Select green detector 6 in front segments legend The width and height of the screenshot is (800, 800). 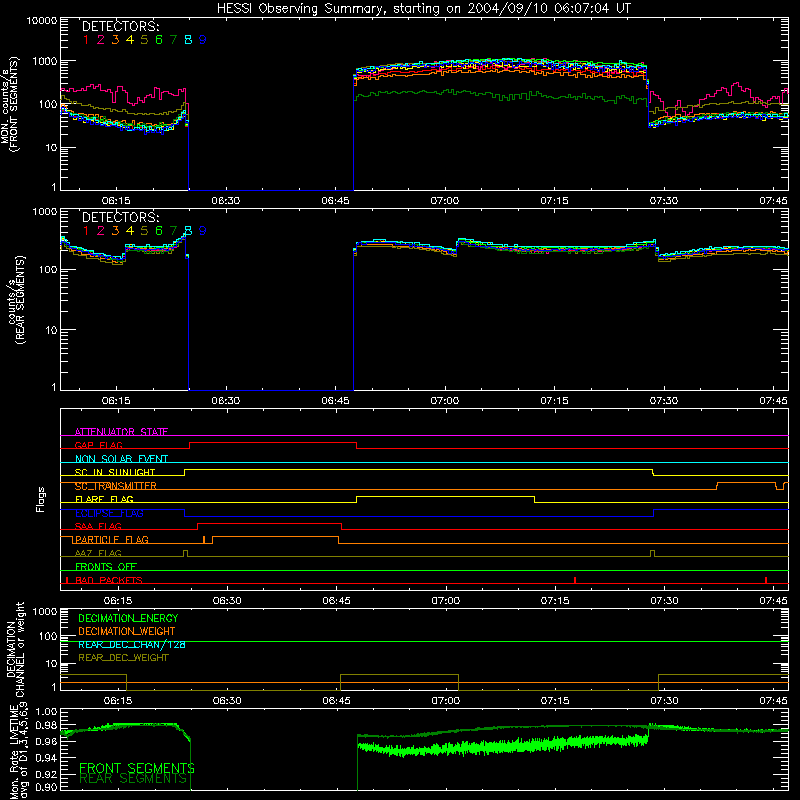click(159, 40)
